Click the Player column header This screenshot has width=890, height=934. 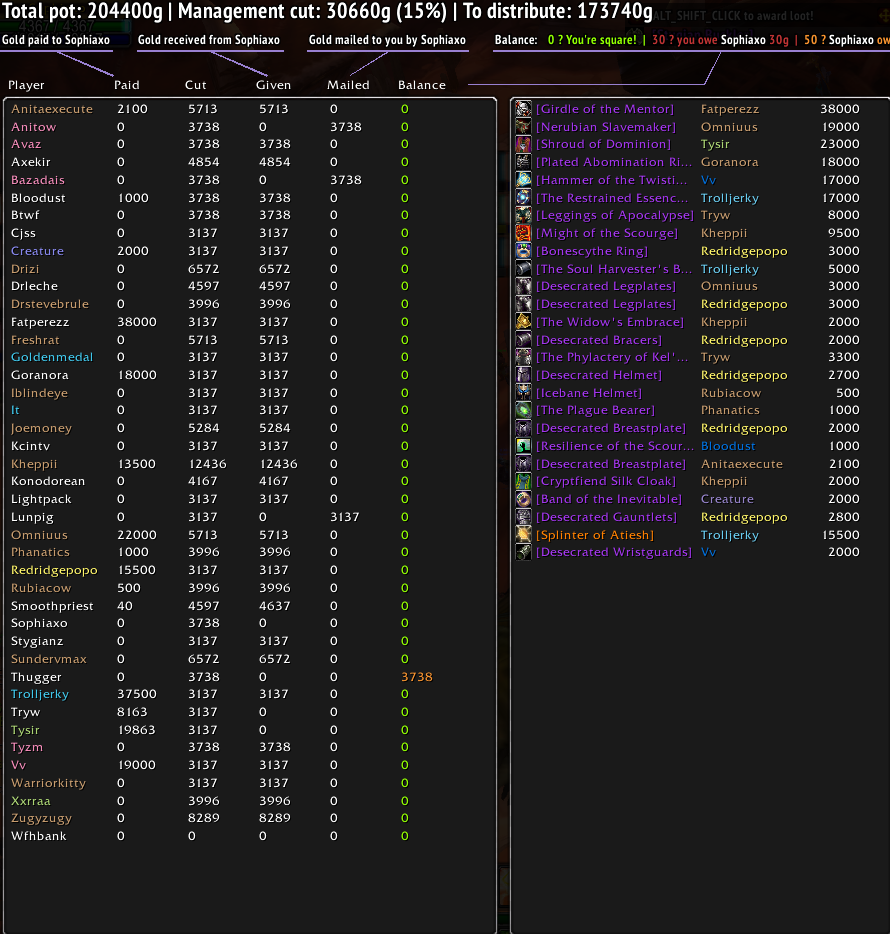[26, 85]
